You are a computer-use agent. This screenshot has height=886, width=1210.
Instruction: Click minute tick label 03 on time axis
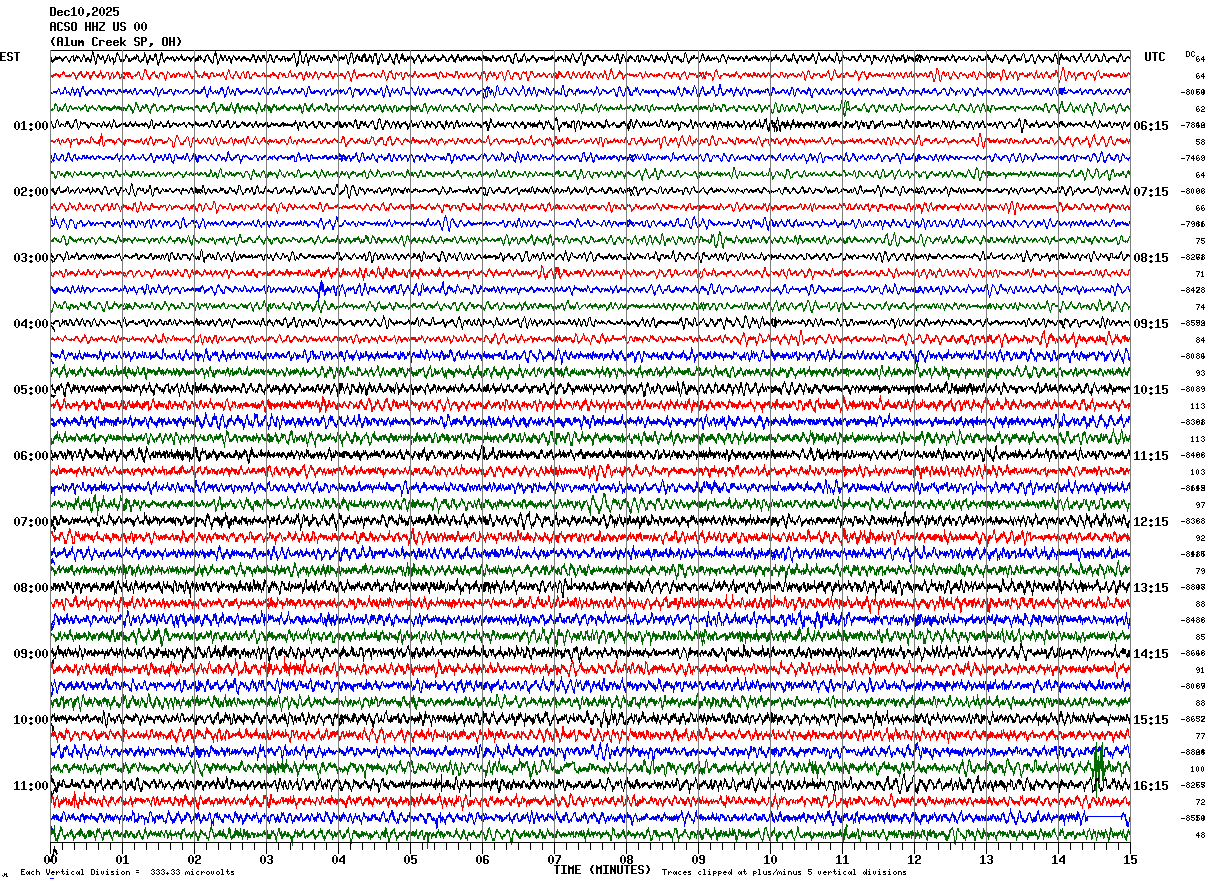coord(267,859)
